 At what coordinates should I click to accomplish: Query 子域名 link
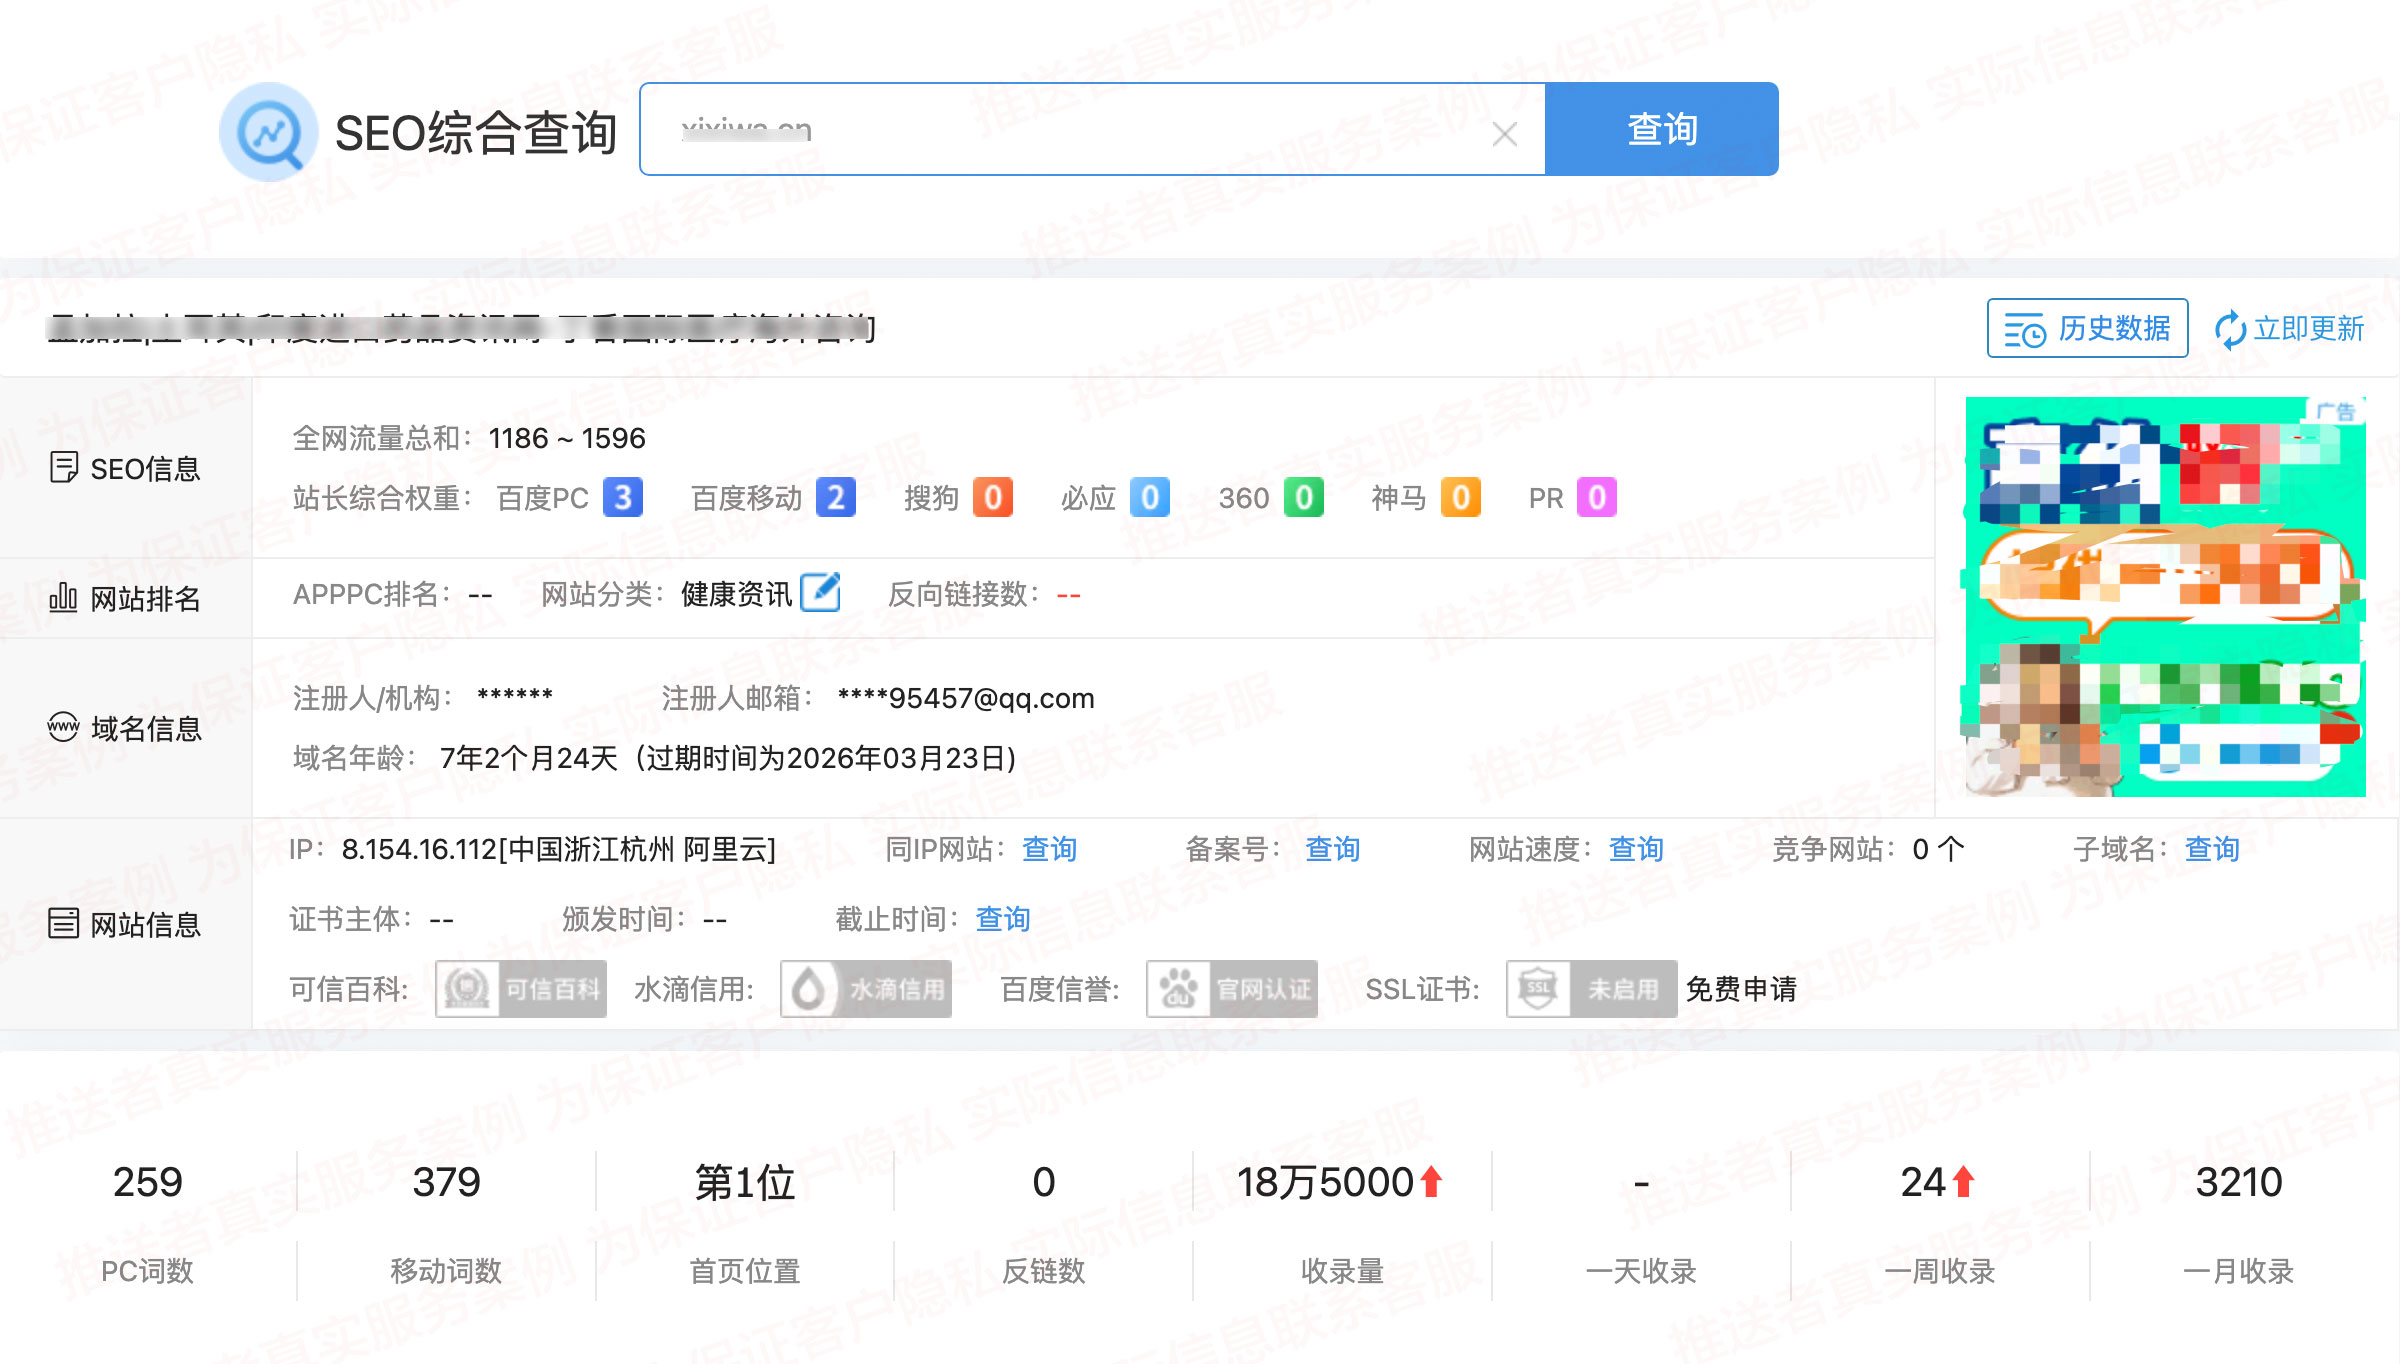click(x=2212, y=849)
